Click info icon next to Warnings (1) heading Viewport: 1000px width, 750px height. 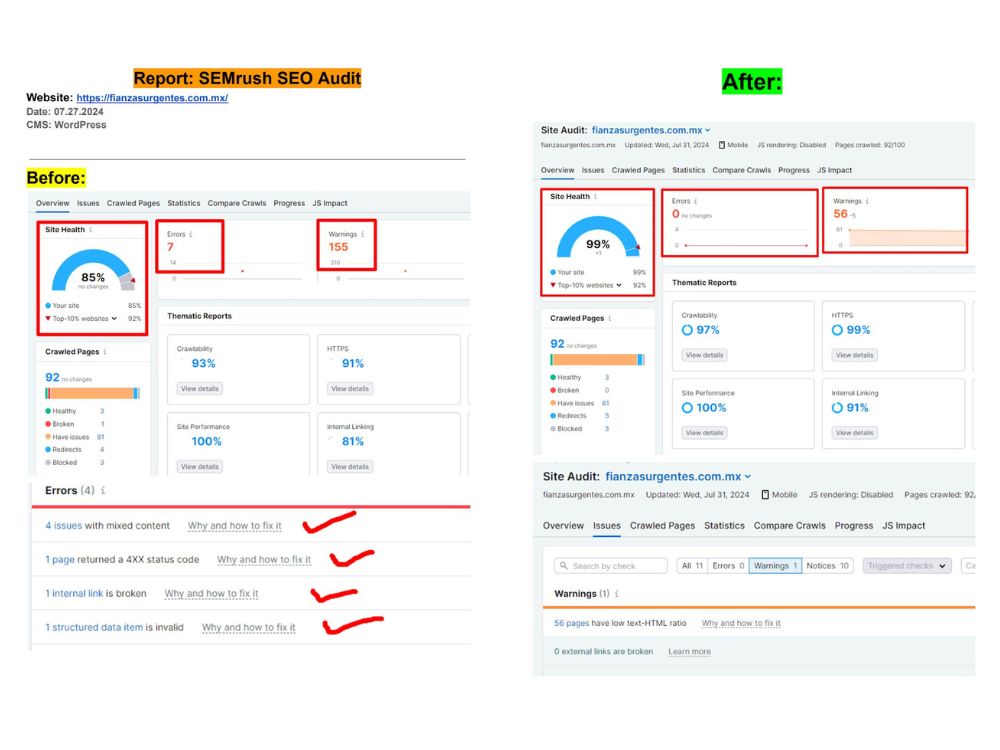pyautogui.click(x=617, y=594)
